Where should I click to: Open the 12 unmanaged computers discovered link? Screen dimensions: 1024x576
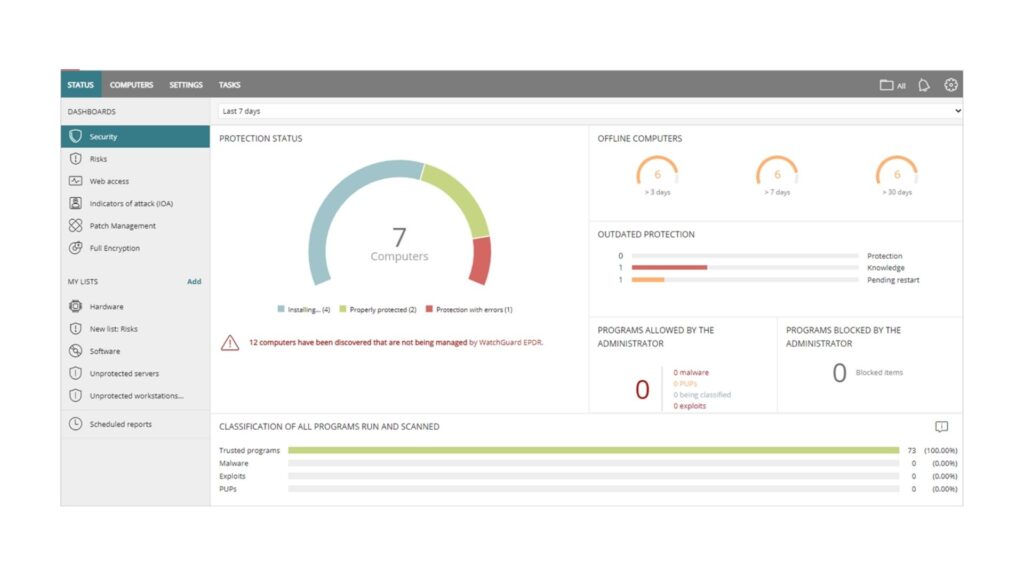click(x=357, y=342)
